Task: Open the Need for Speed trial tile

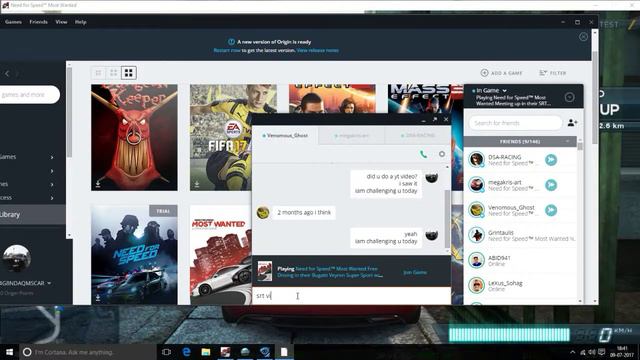Action: (134, 255)
